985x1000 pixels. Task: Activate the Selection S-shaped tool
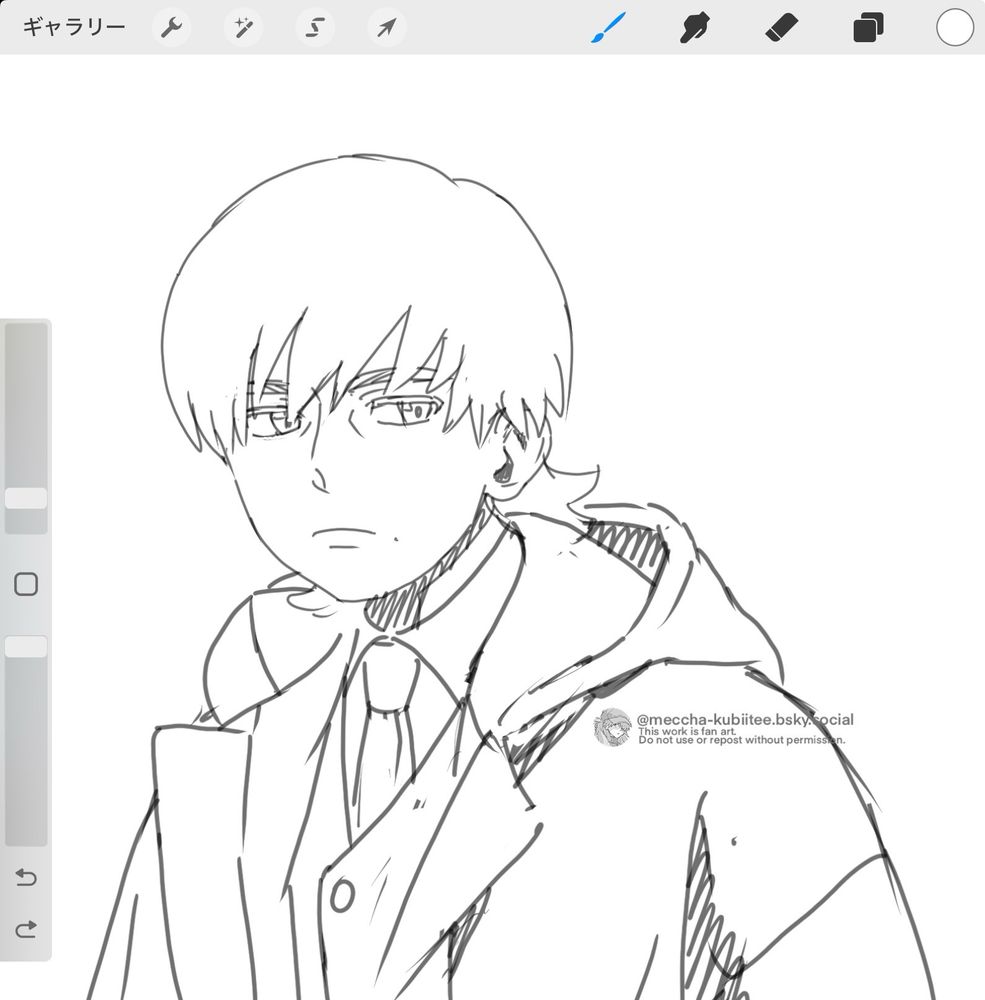(x=315, y=27)
